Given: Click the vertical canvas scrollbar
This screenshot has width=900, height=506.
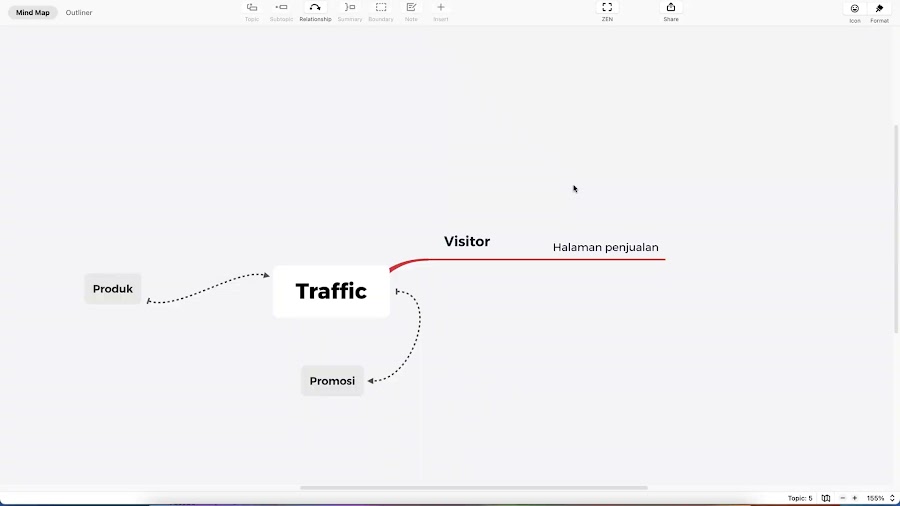Looking at the screenshot, I should [896, 228].
